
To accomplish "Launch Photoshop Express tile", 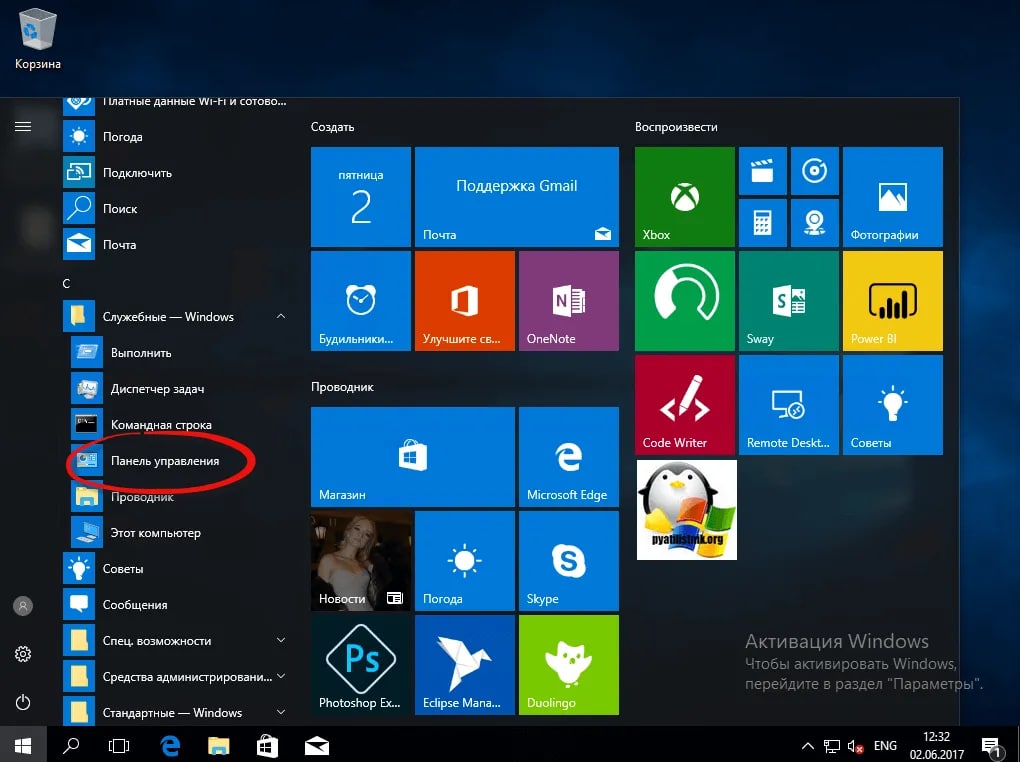I will pos(360,665).
